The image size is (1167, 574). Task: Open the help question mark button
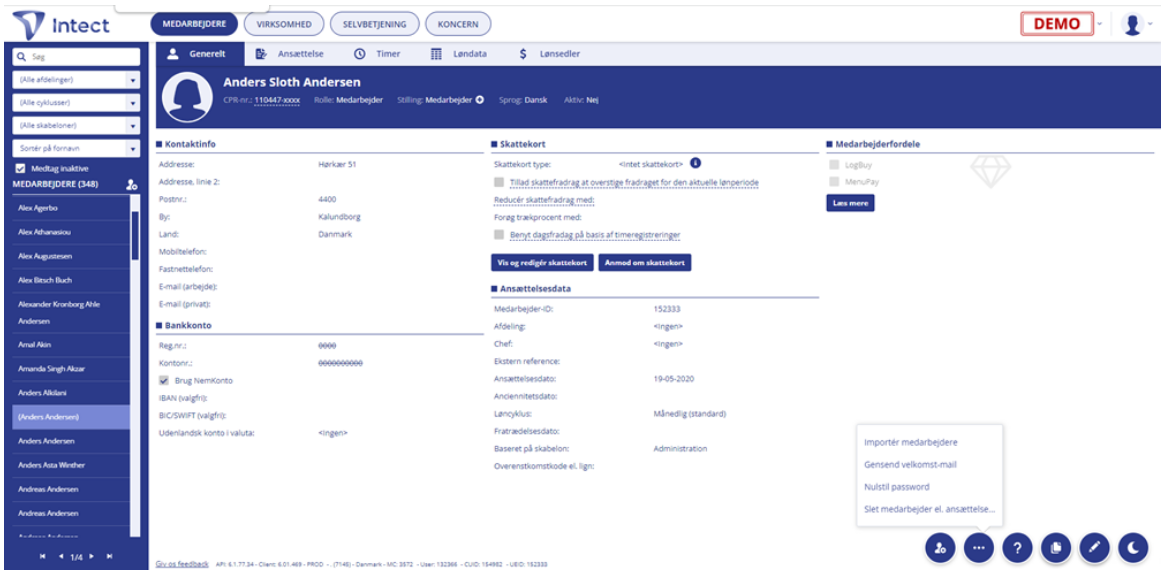point(1017,548)
